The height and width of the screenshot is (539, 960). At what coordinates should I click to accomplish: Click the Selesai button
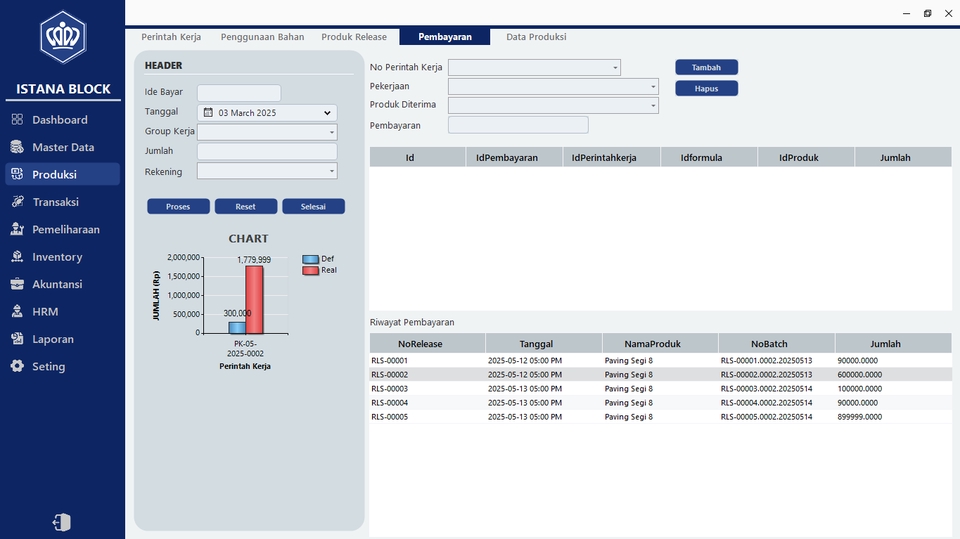pos(313,206)
